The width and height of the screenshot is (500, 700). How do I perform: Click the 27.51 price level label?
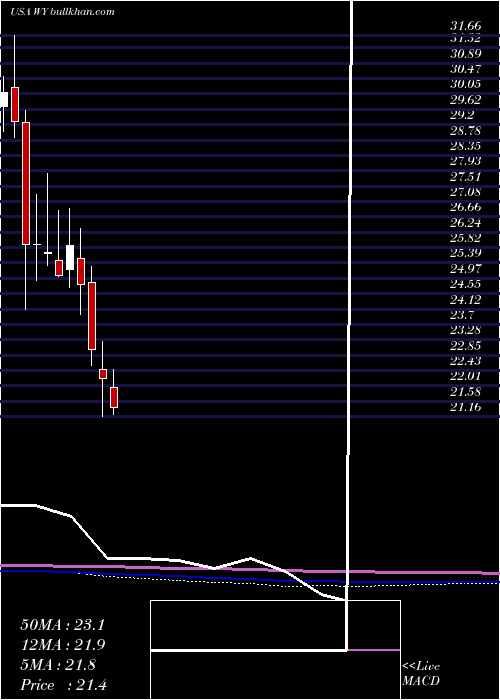tap(465, 177)
